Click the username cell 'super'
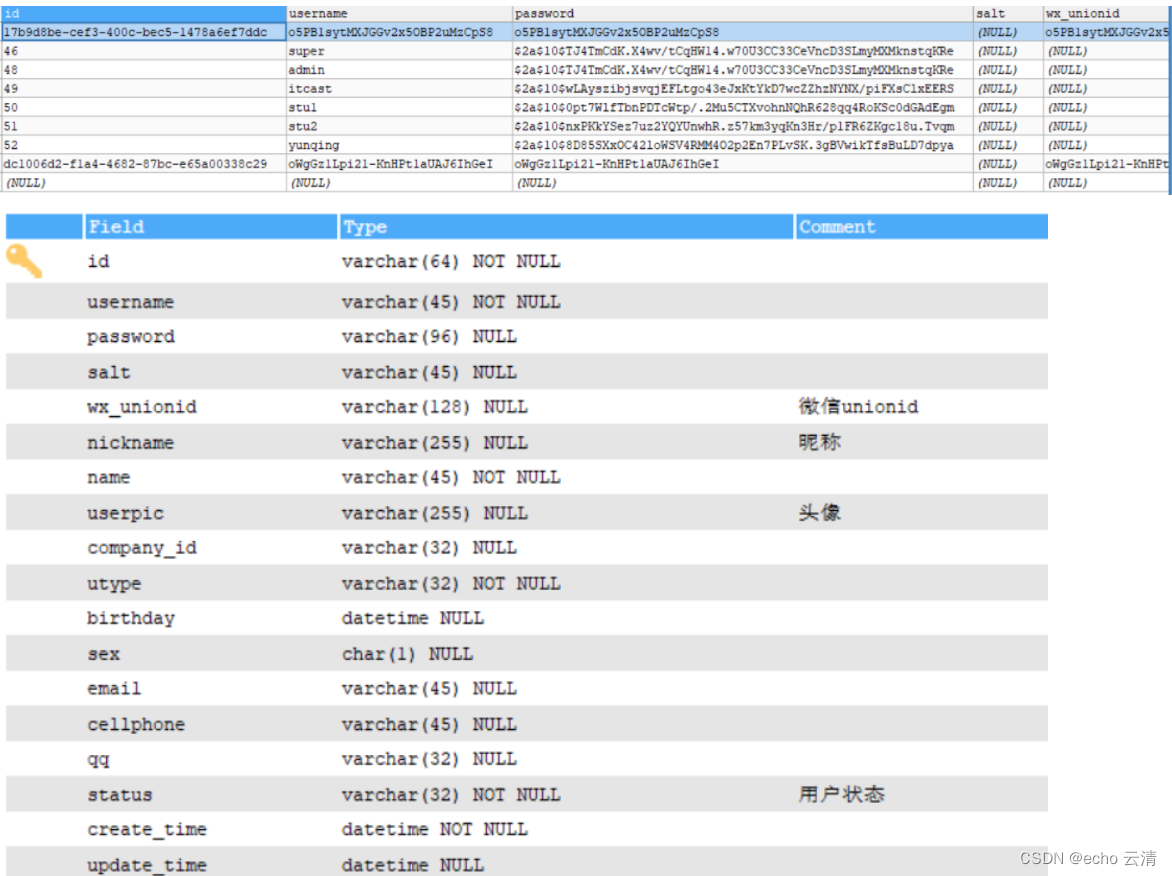 click(400, 51)
